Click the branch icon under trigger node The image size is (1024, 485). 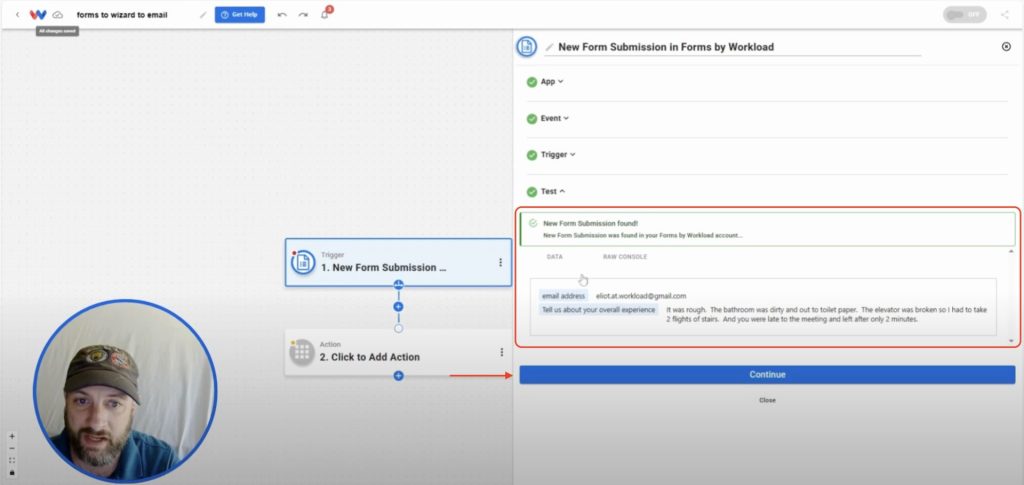398,285
